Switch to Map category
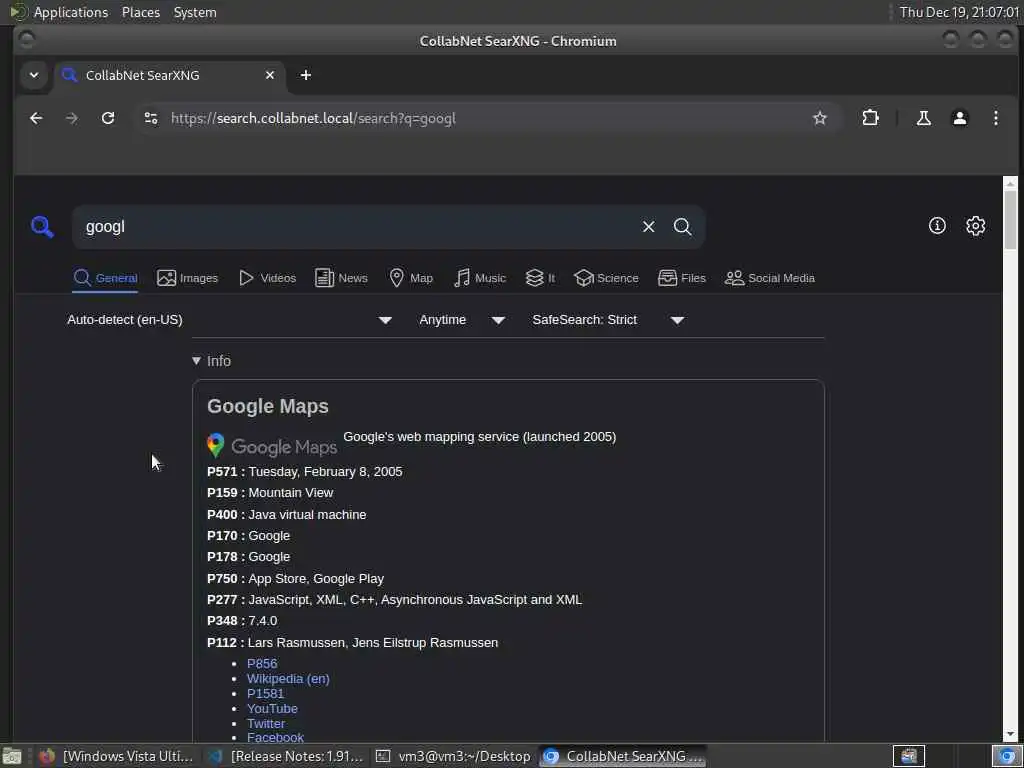This screenshot has height=768, width=1024. pos(411,278)
